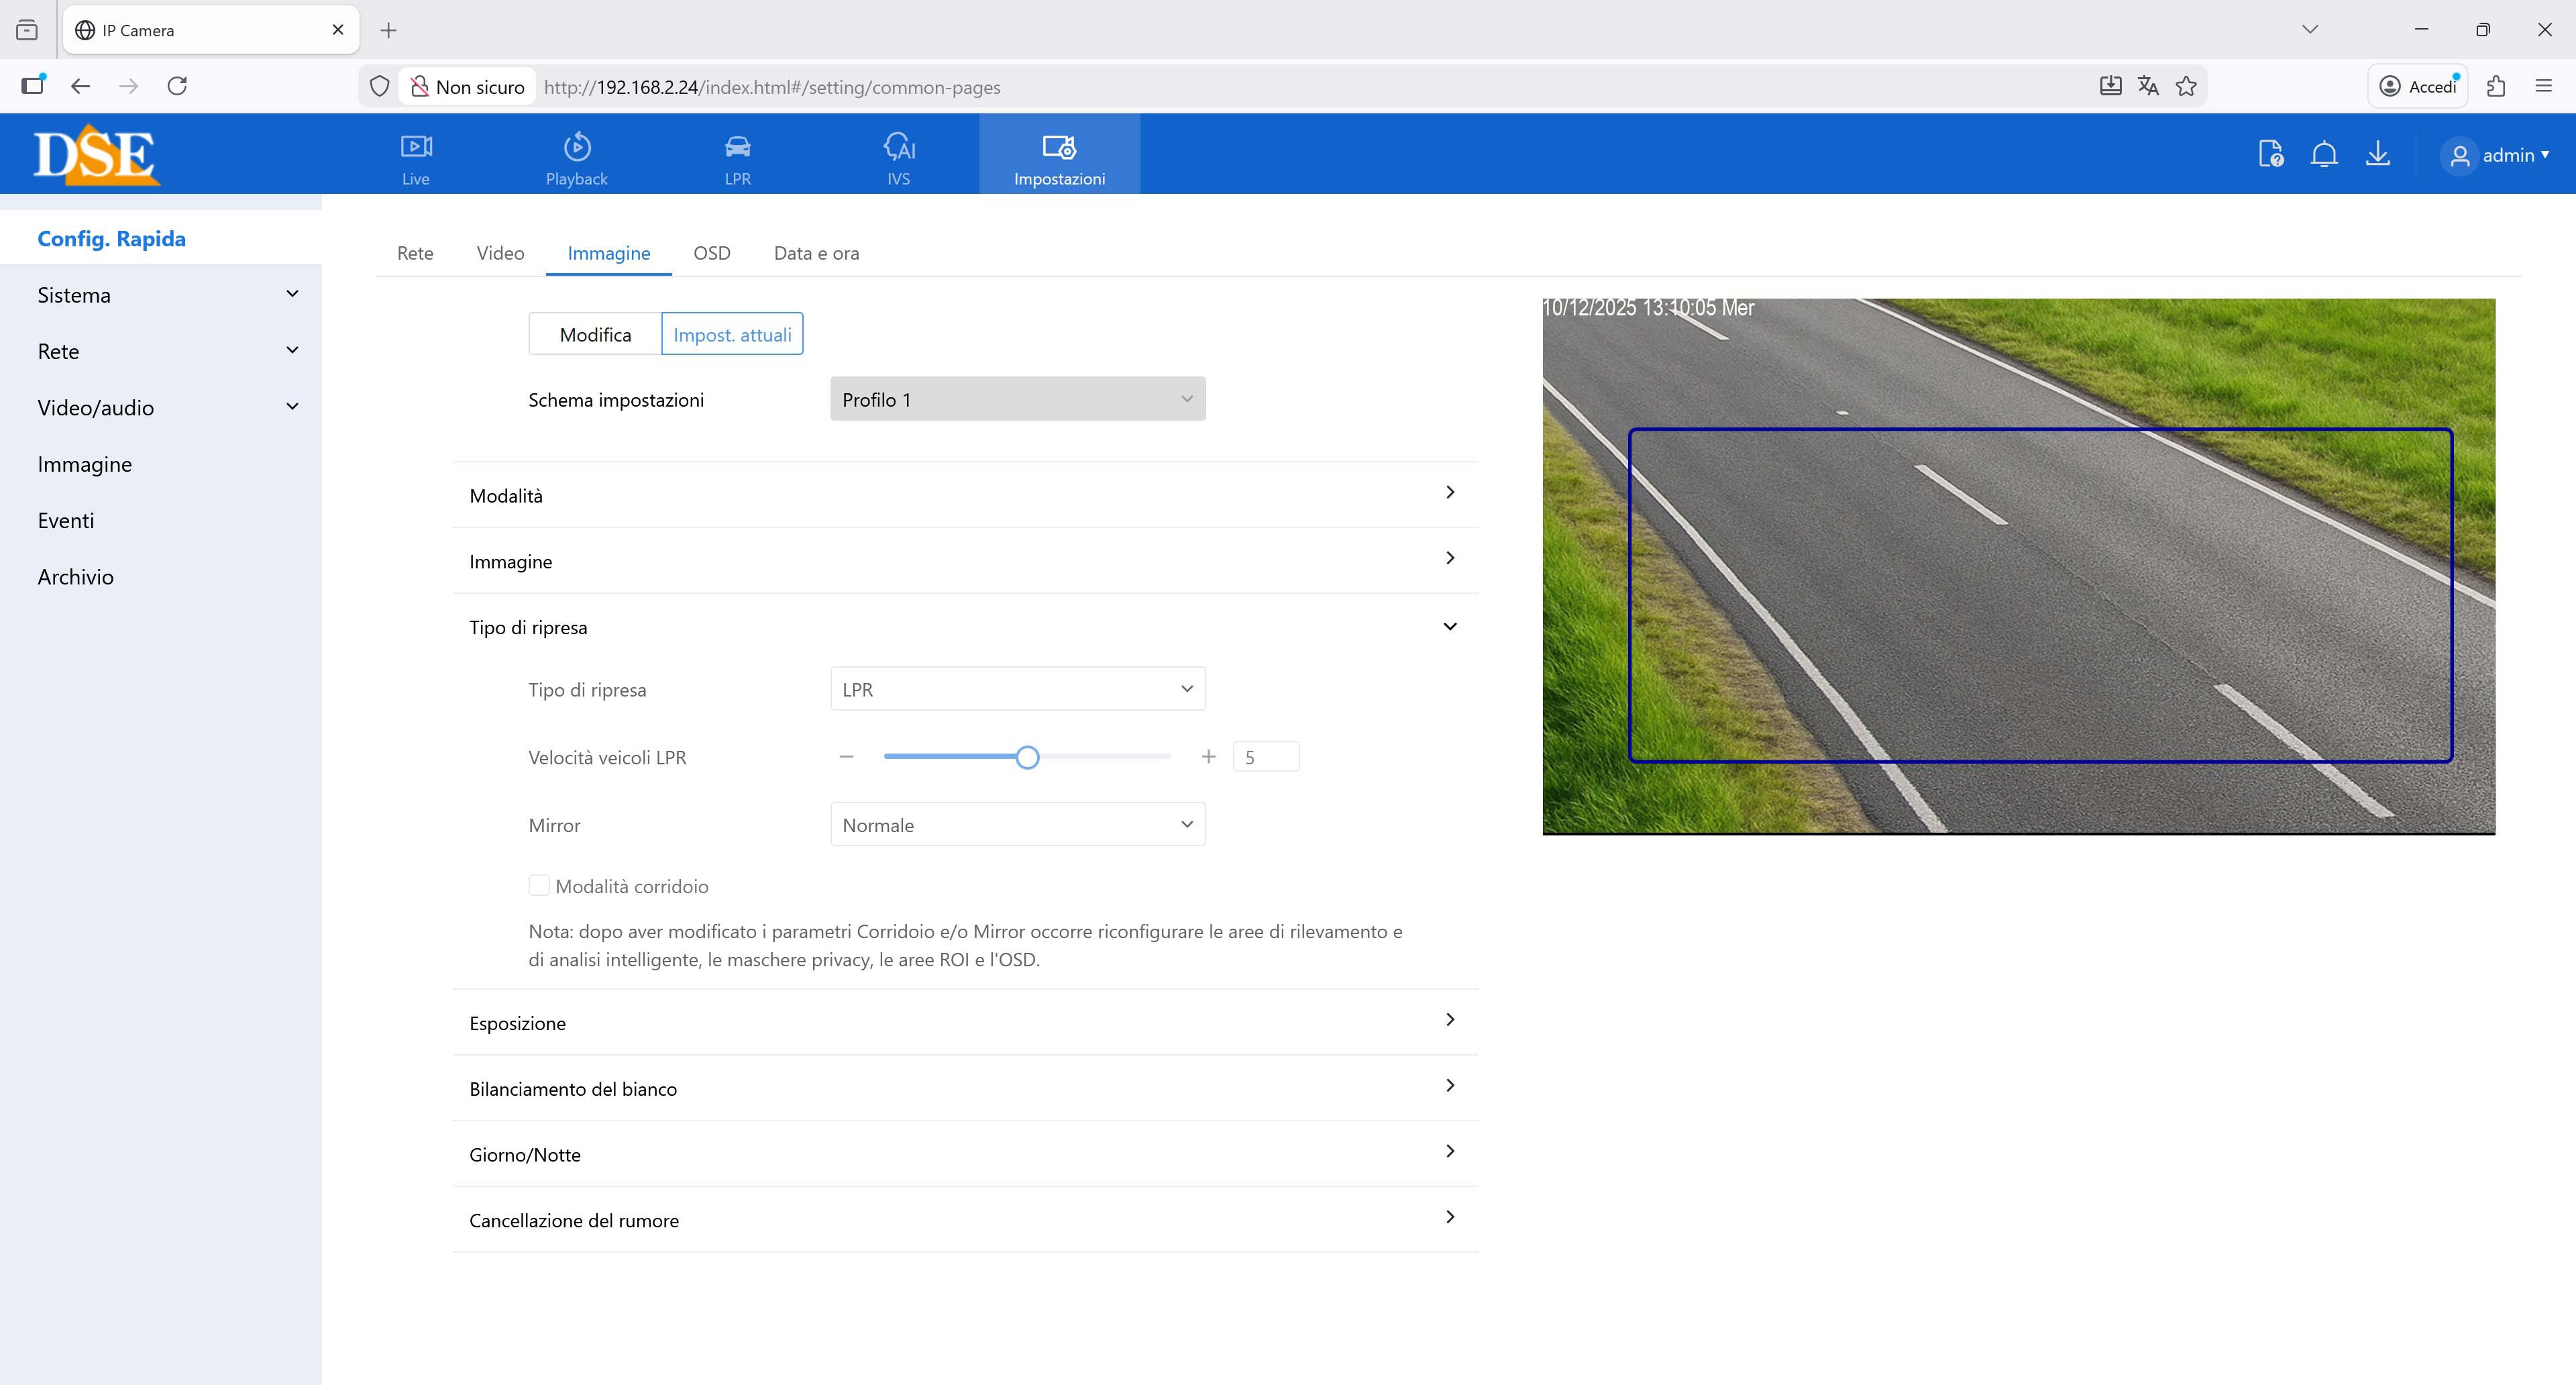Select the Impost. attuali toggle button
This screenshot has width=2576, height=1385.
pyautogui.click(x=732, y=334)
